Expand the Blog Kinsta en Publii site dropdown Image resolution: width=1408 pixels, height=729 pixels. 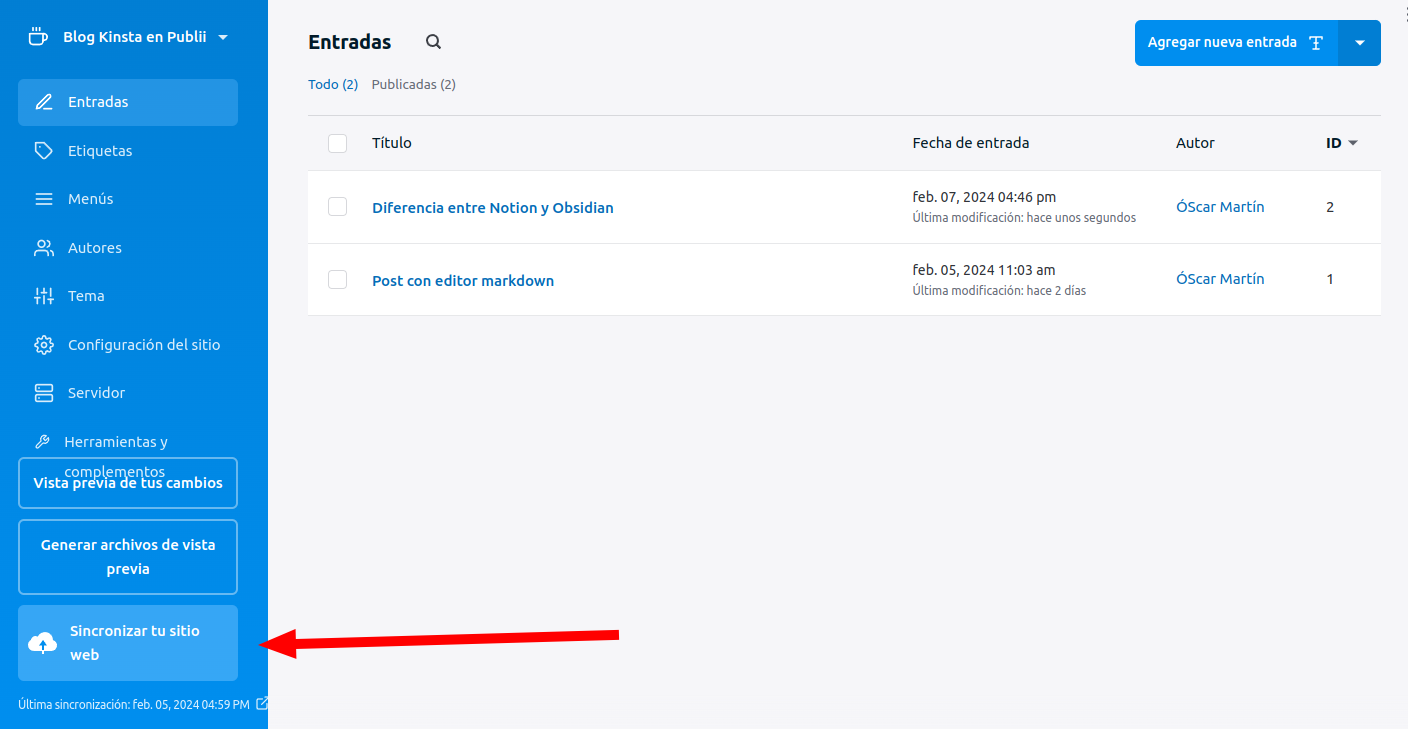223,37
